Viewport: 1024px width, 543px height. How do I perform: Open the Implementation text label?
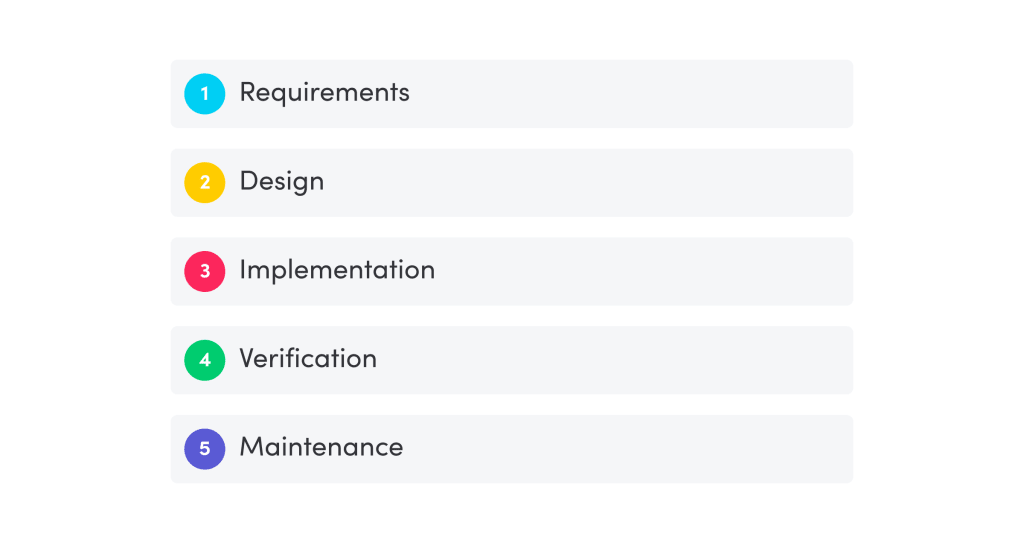pyautogui.click(x=337, y=270)
